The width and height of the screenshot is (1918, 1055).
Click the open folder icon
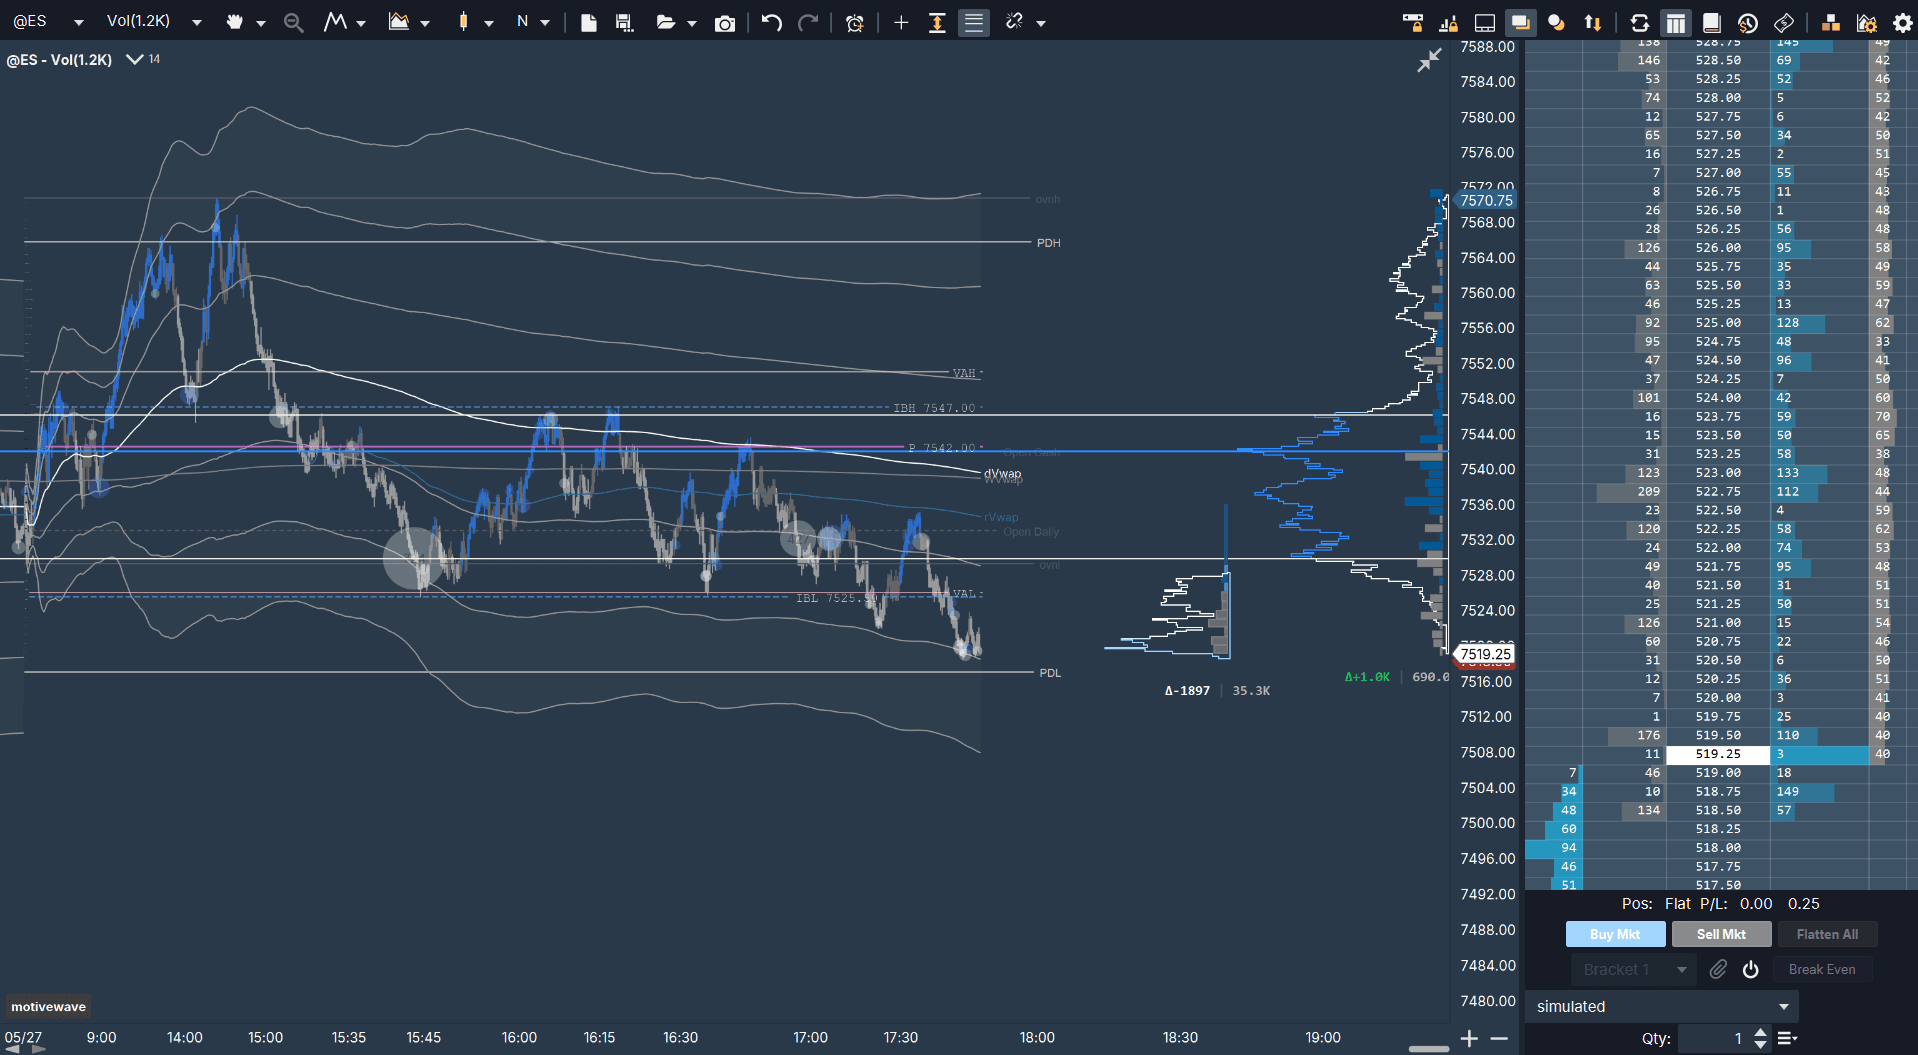click(665, 22)
